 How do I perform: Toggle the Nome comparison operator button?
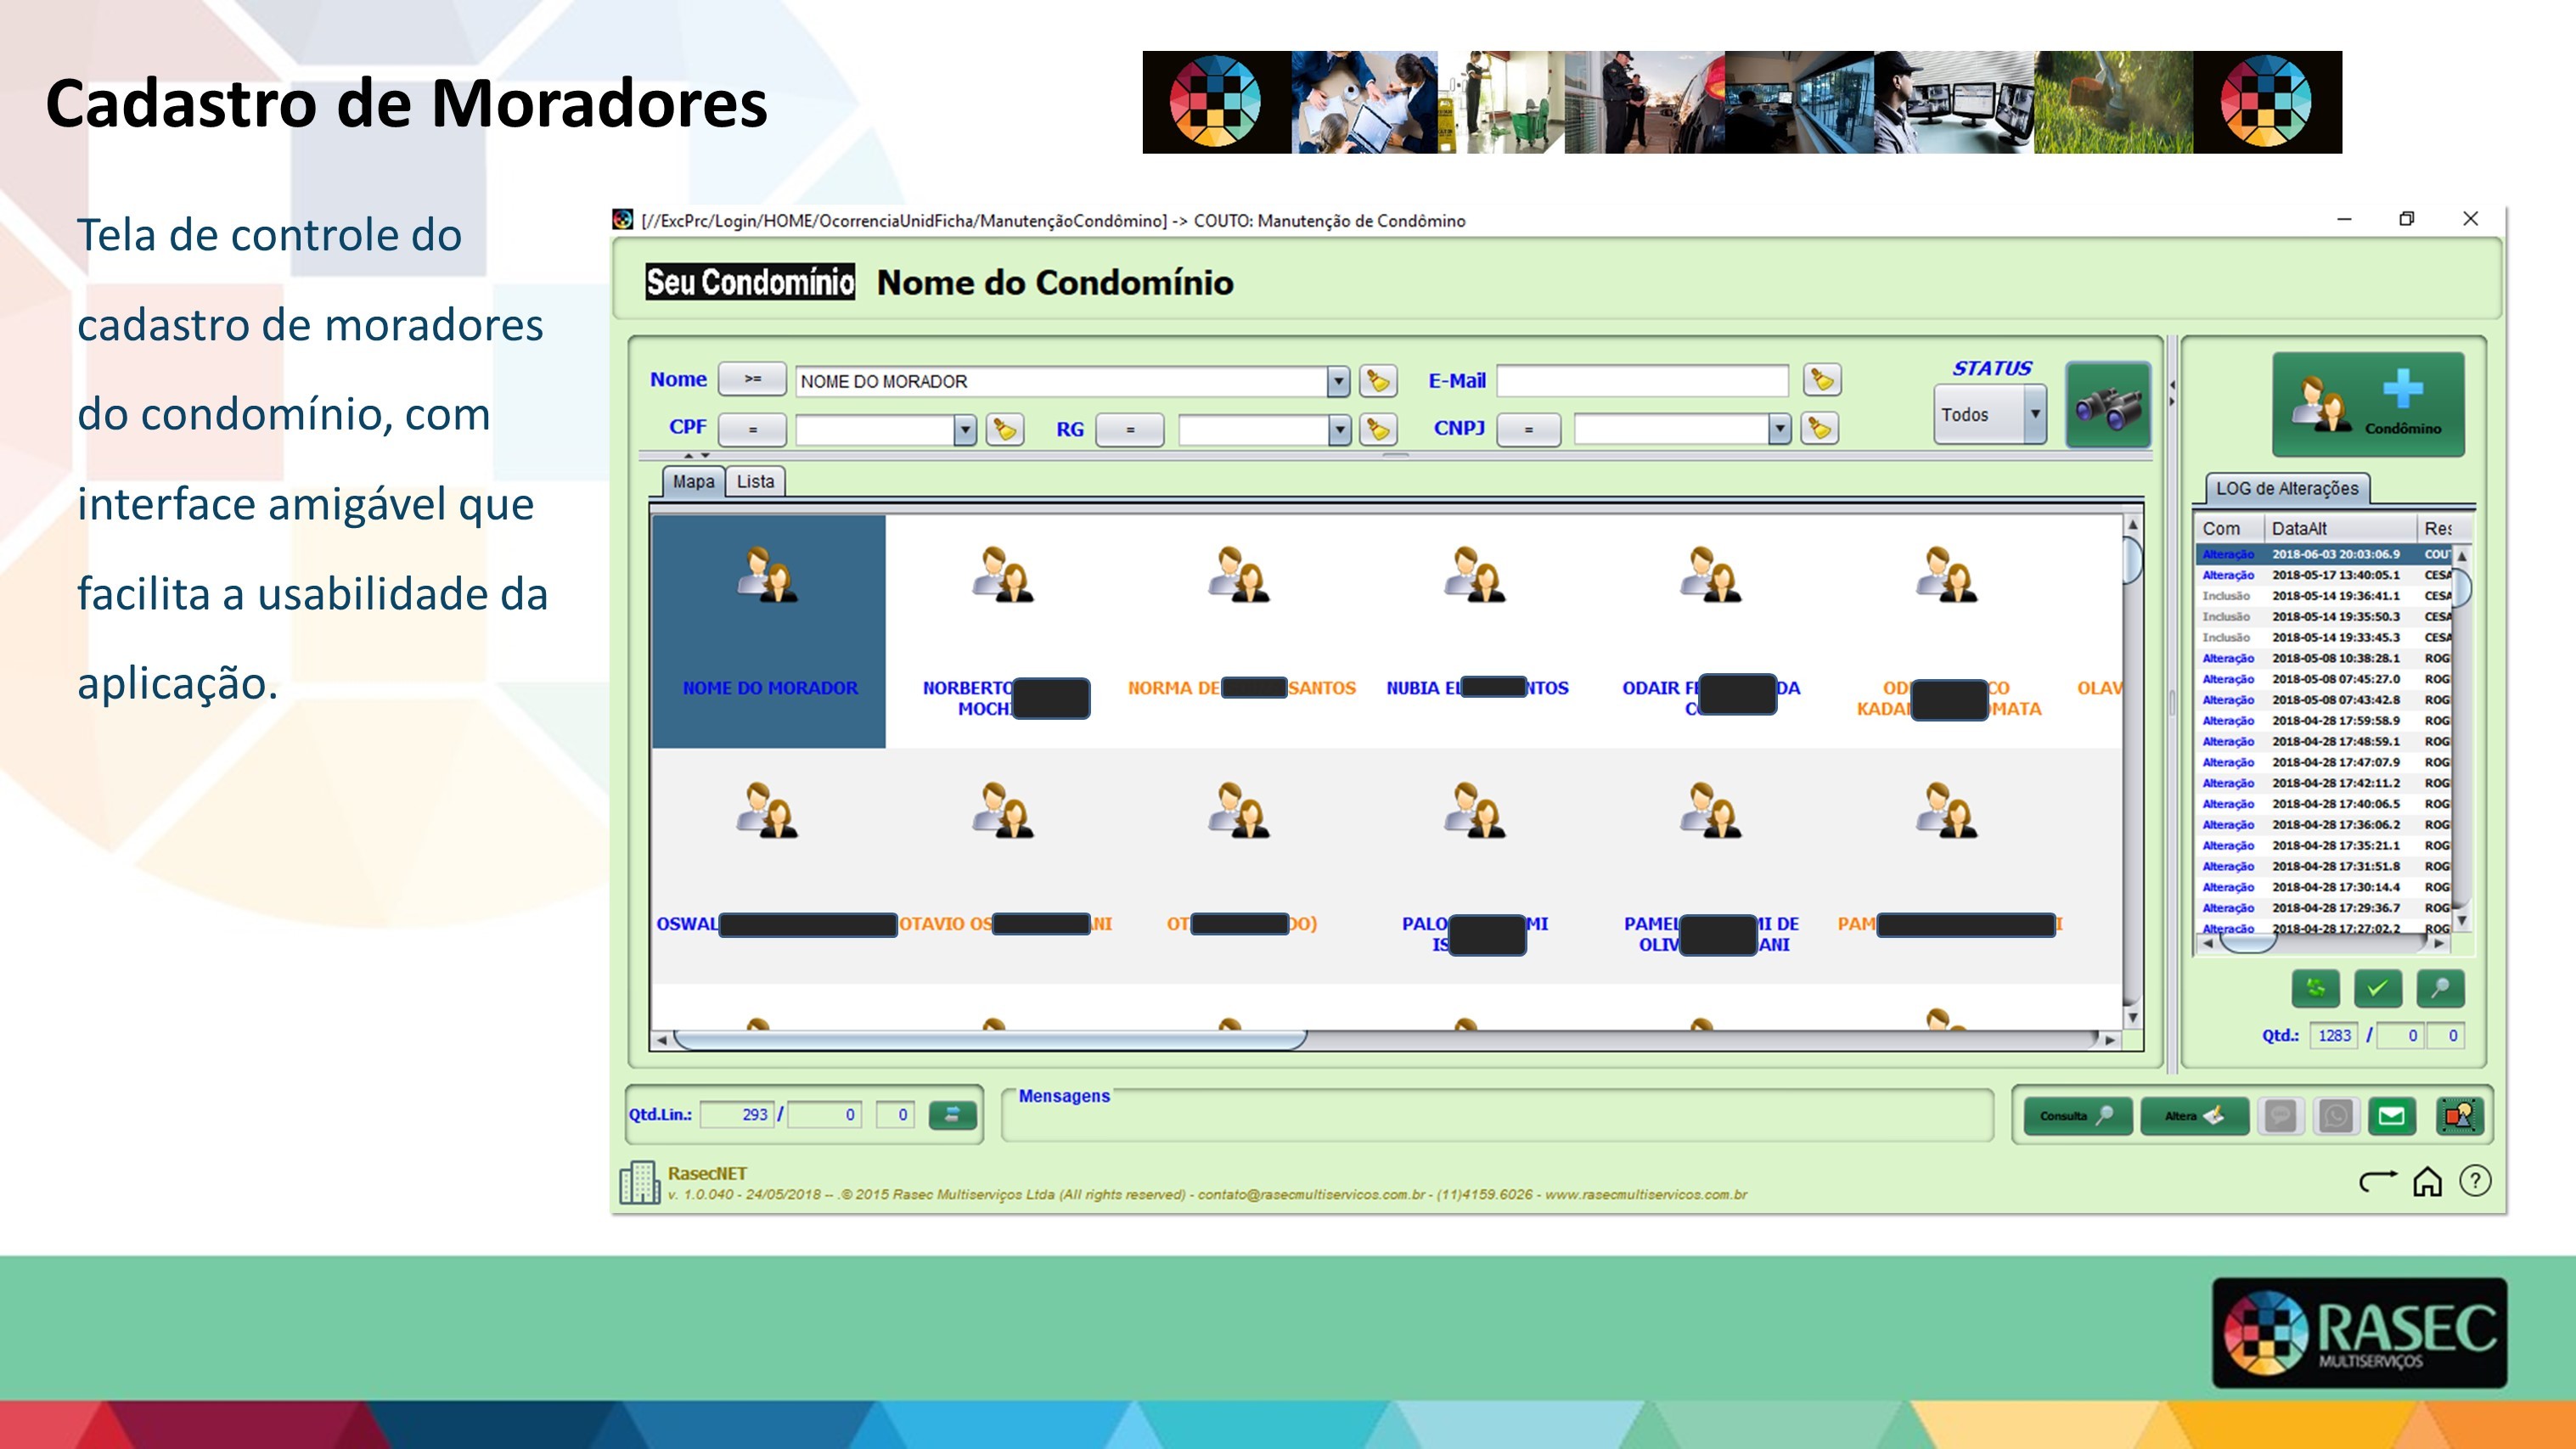coord(752,380)
